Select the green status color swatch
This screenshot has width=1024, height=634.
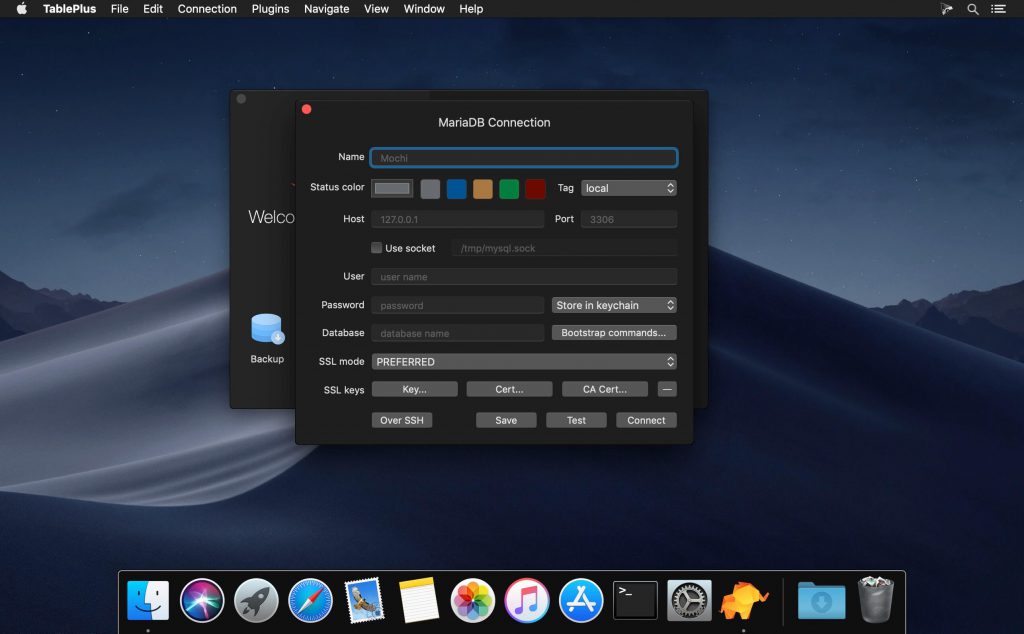click(x=509, y=189)
